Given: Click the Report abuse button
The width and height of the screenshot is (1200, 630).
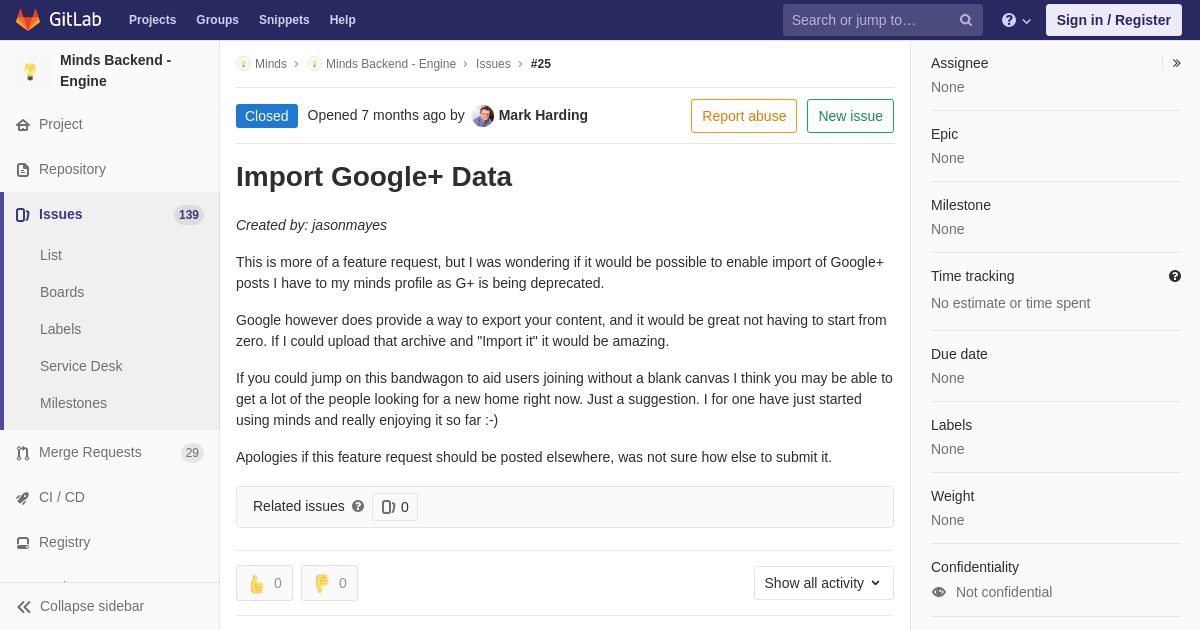Looking at the screenshot, I should pos(744,116).
